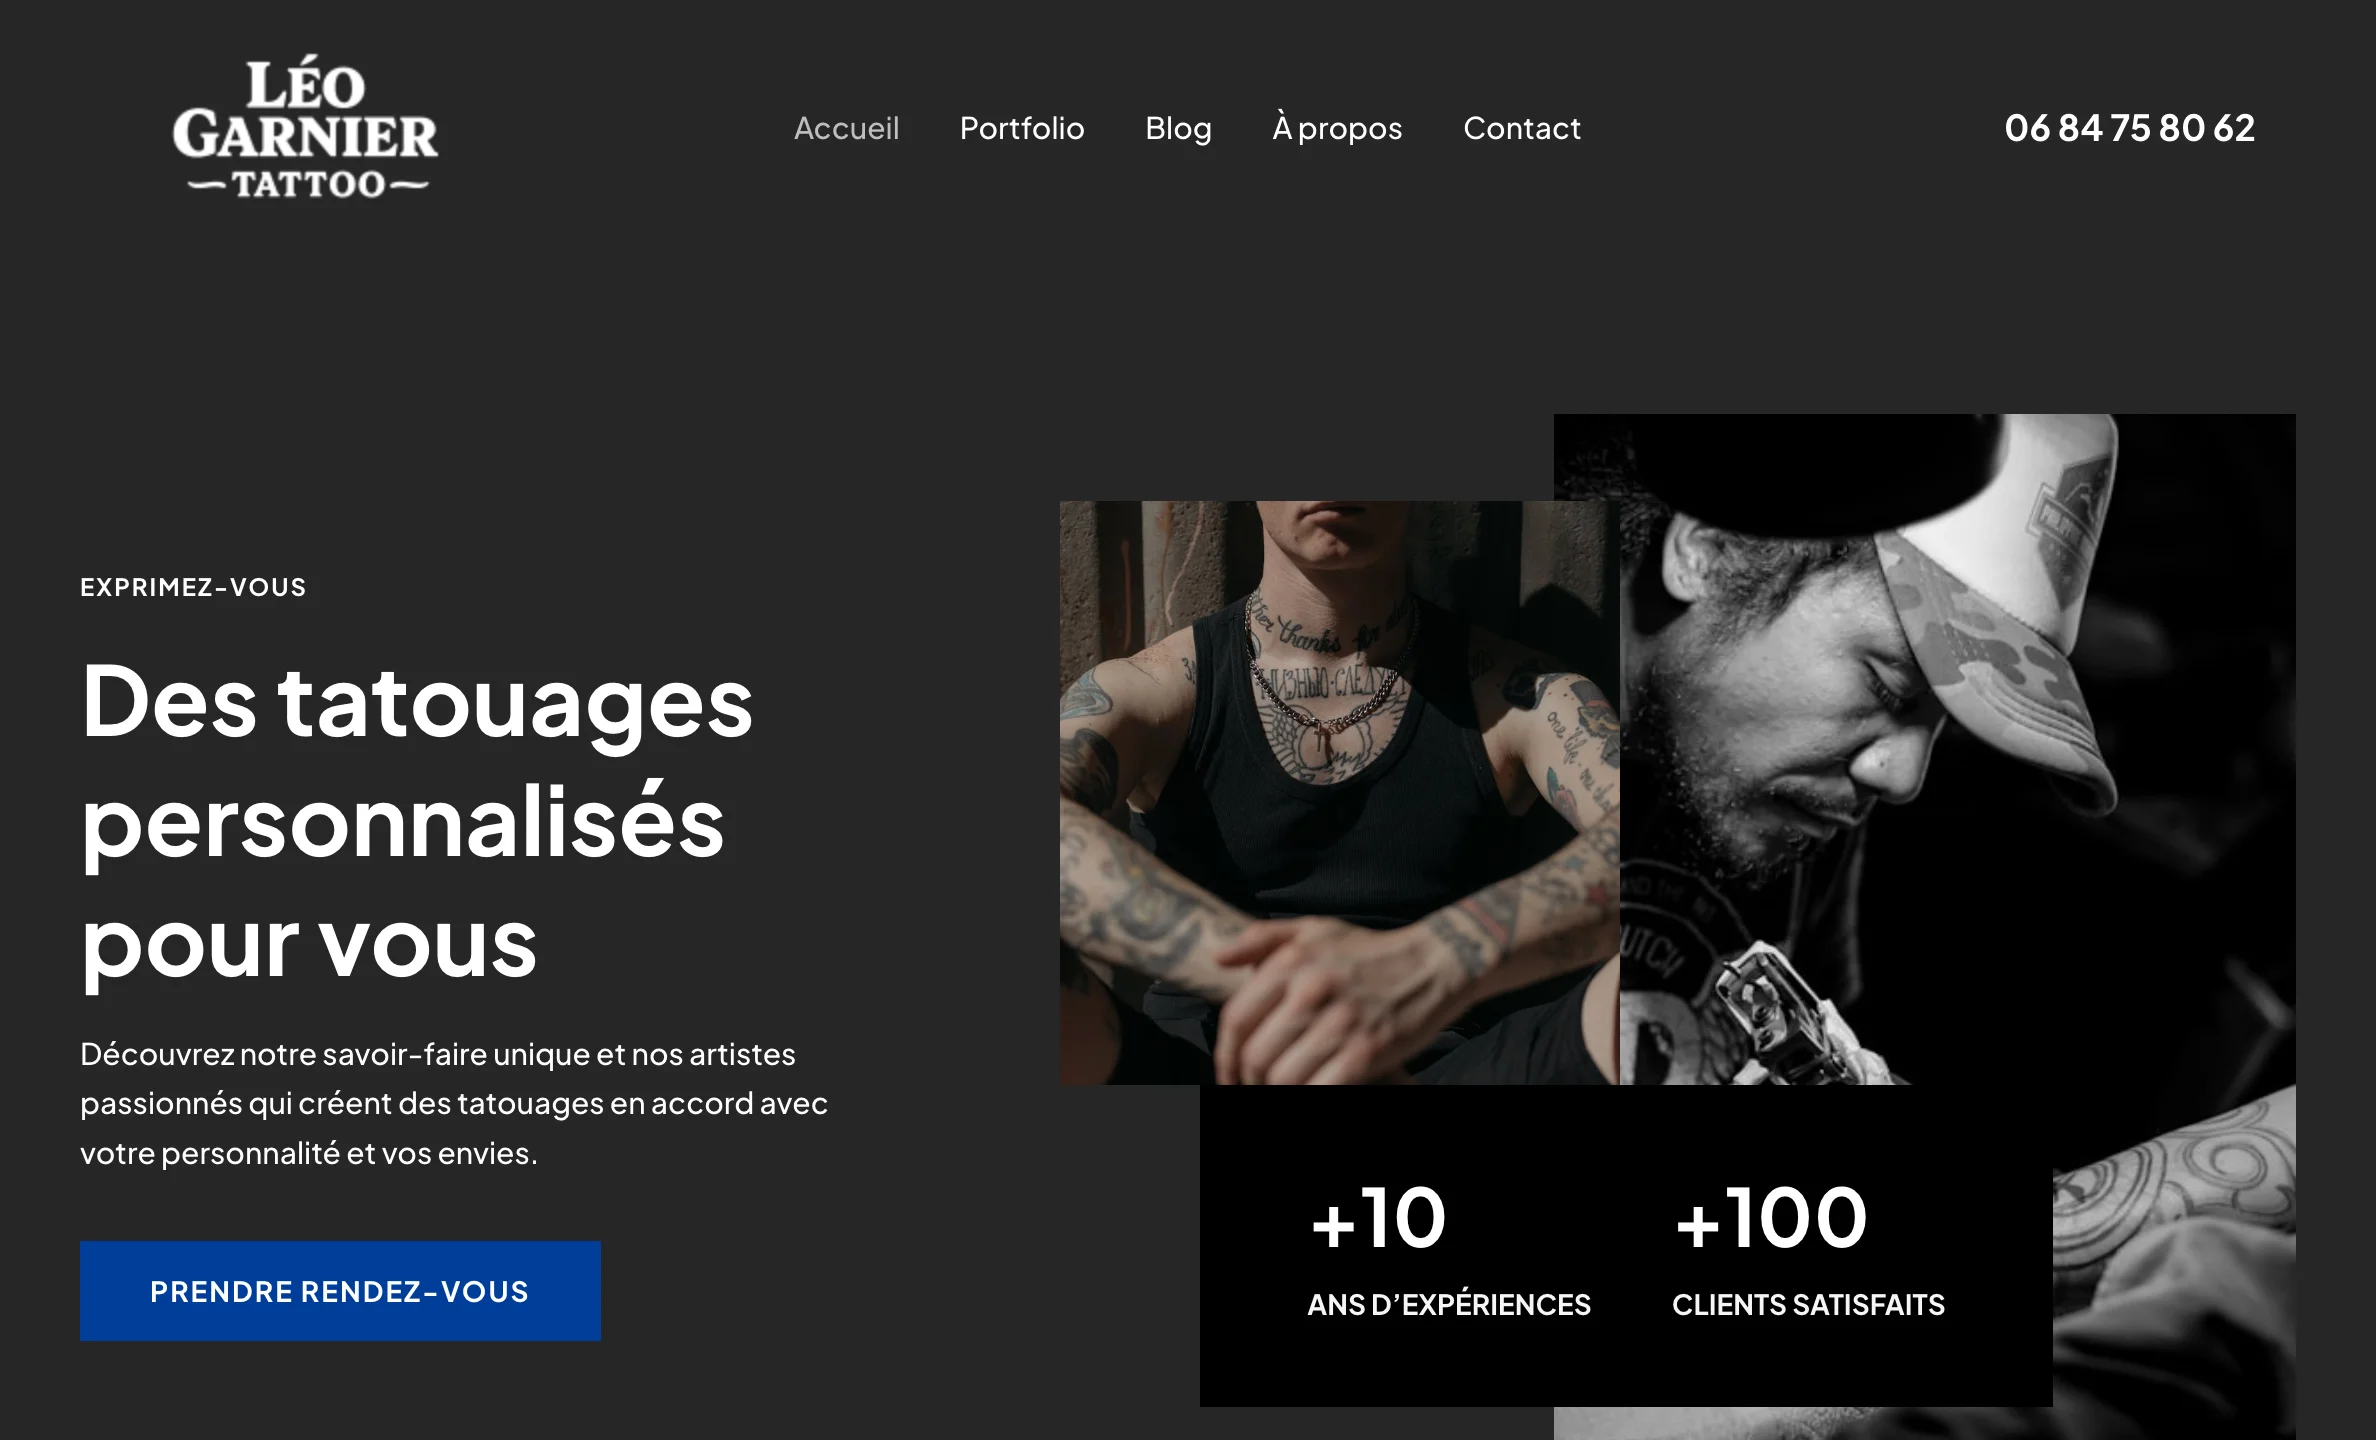Click the +10 experience counter

pos(1378,1218)
